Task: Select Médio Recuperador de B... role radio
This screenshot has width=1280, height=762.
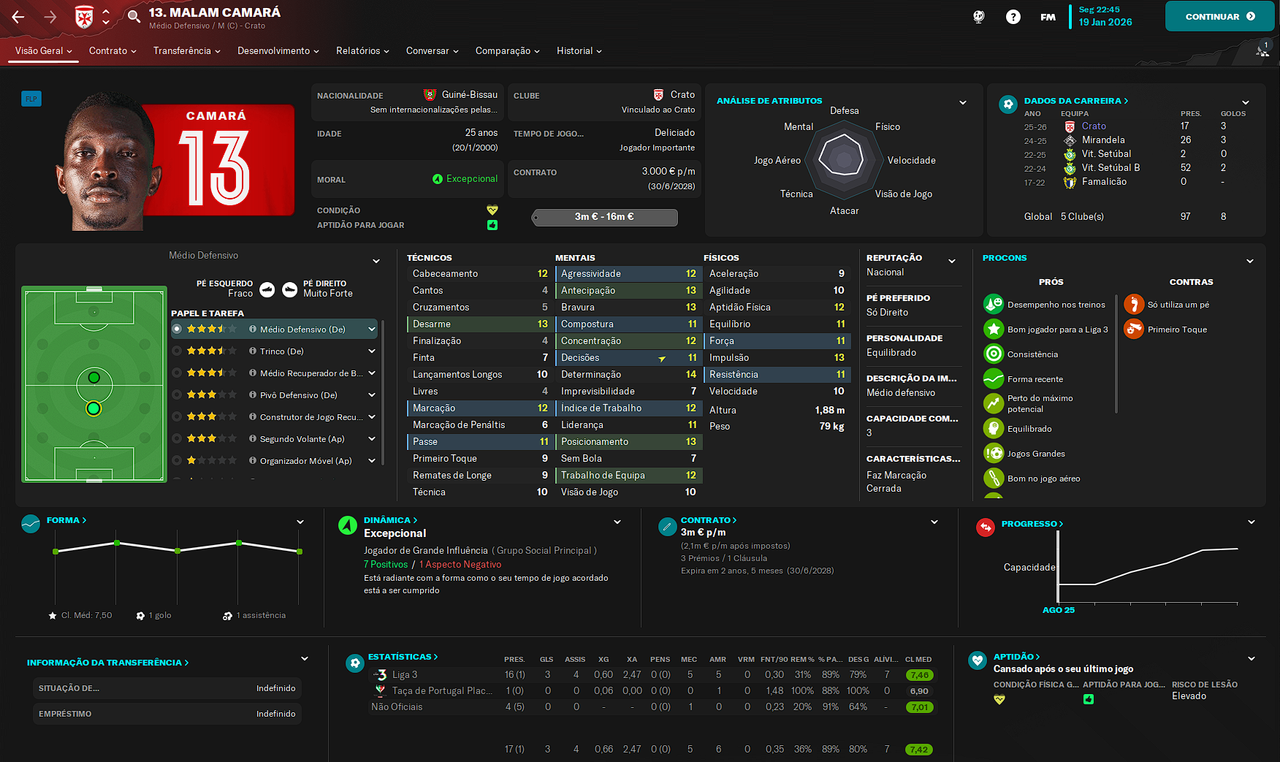Action: pyautogui.click(x=177, y=373)
